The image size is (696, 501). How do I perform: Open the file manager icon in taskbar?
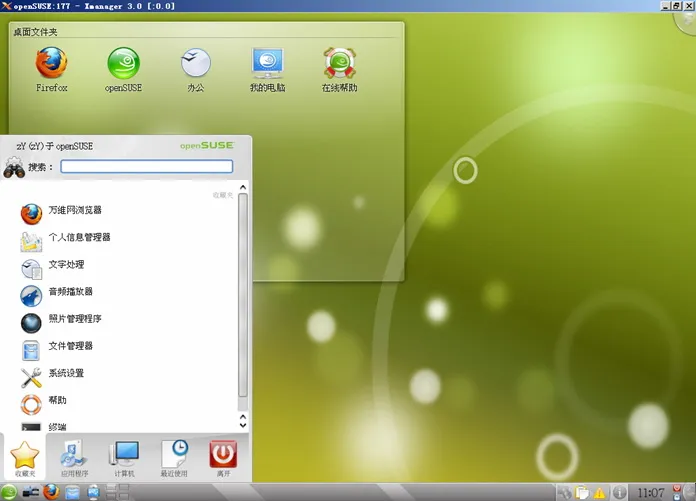(x=72, y=492)
